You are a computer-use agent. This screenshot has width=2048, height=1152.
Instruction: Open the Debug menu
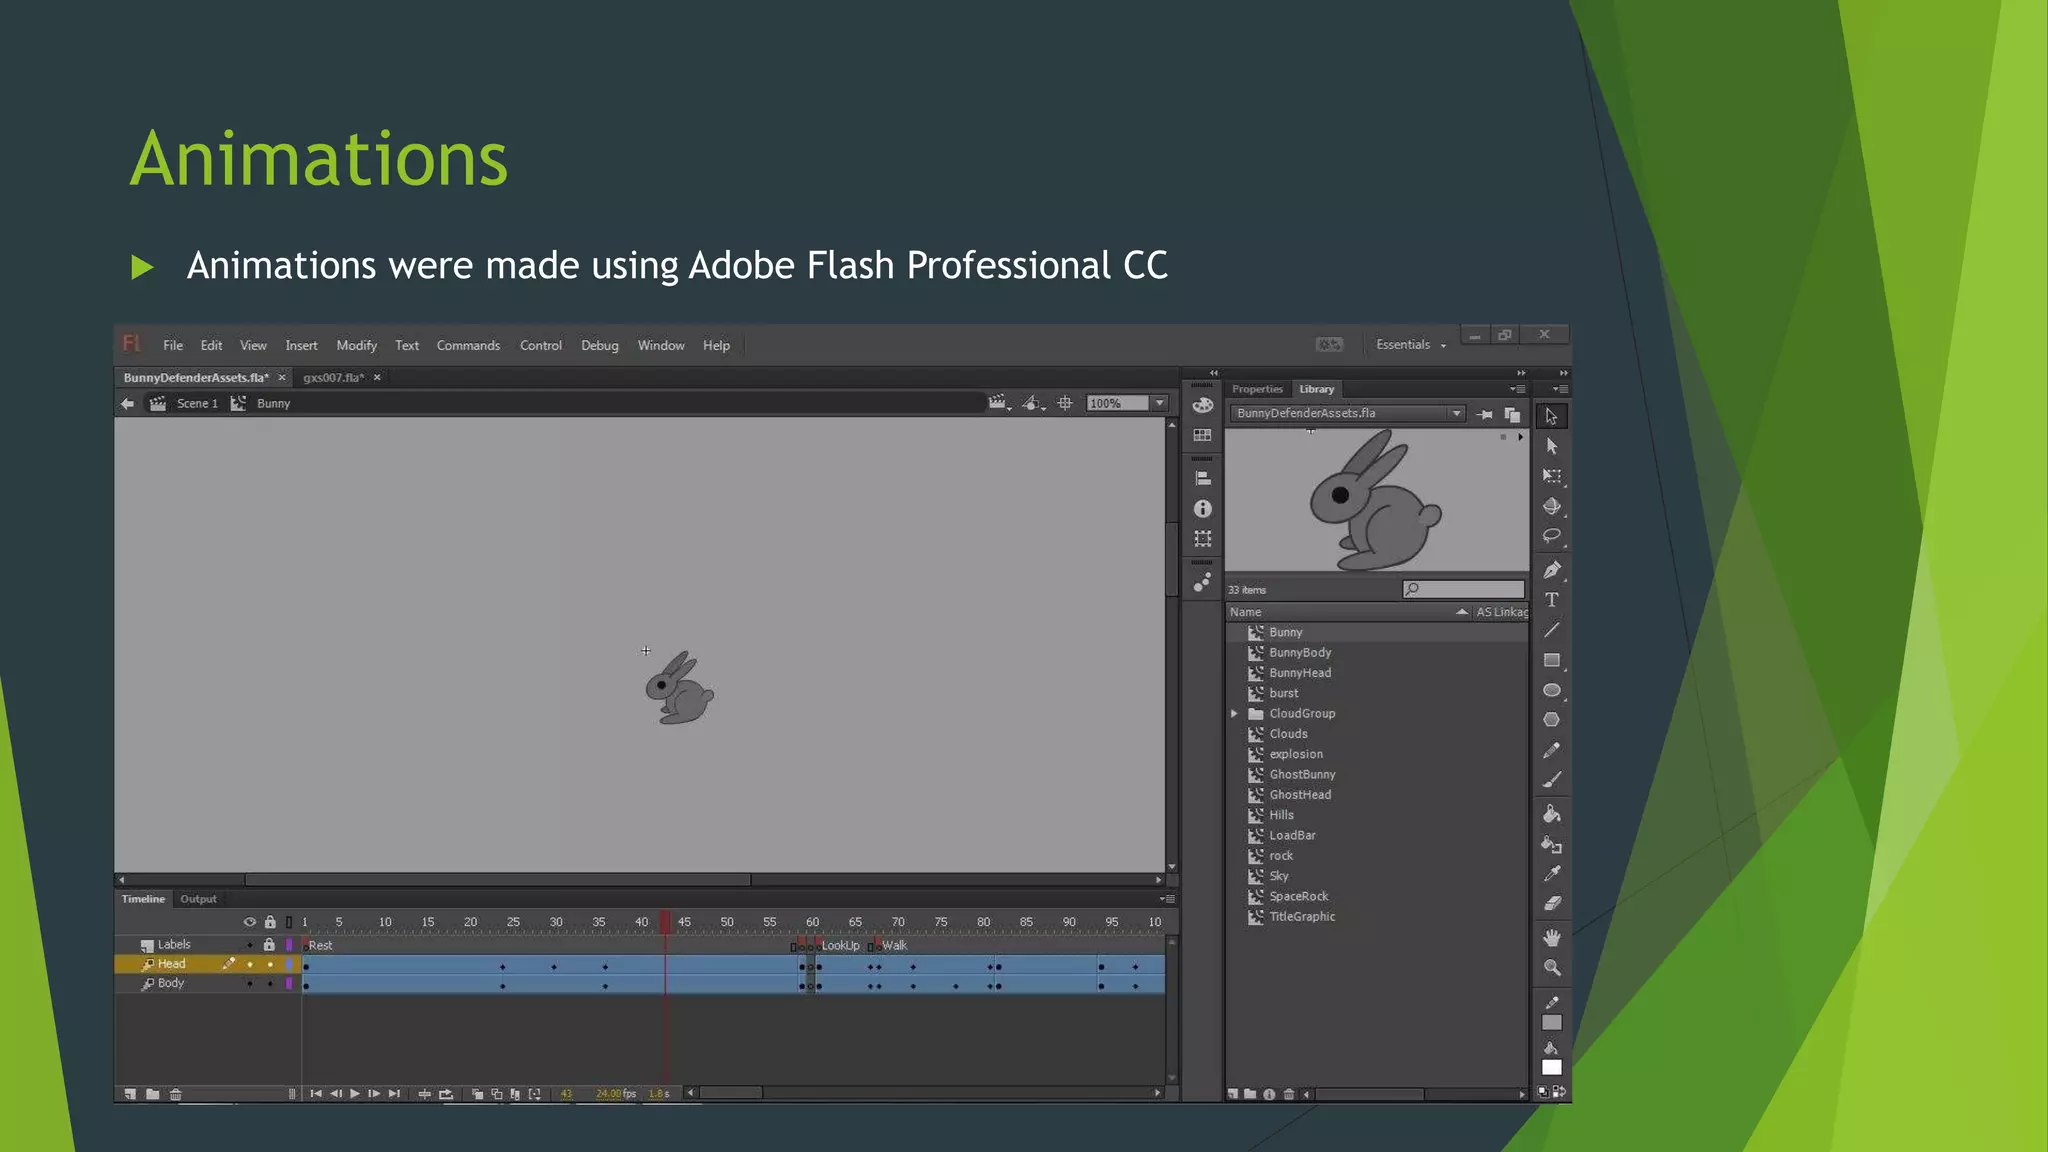point(600,345)
